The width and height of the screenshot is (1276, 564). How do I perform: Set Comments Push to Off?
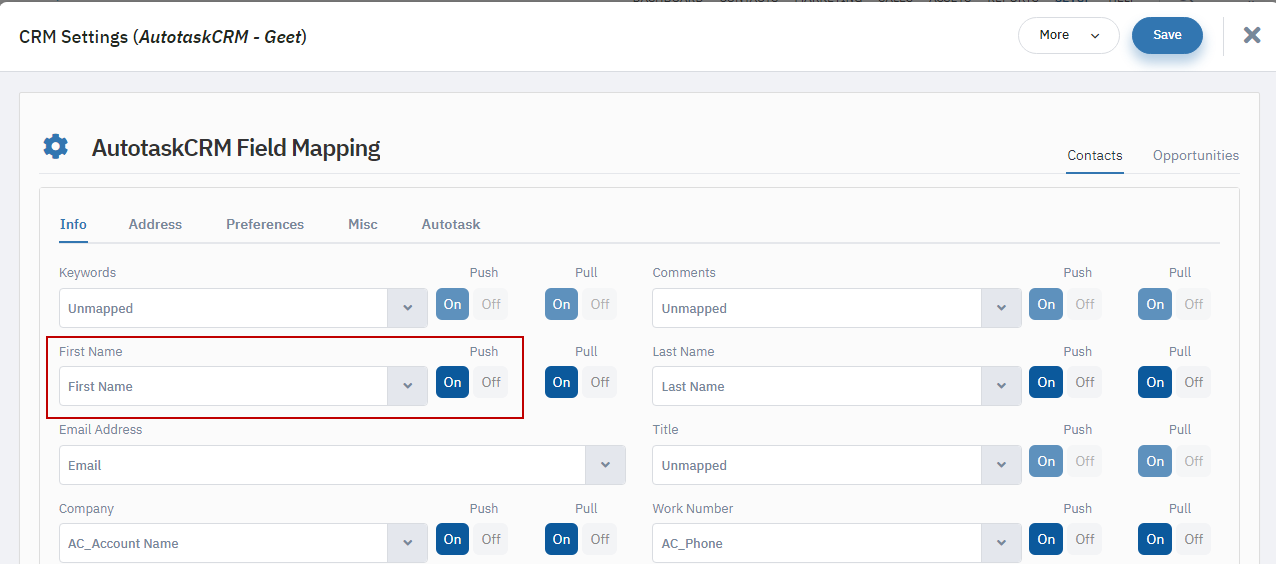1085,304
